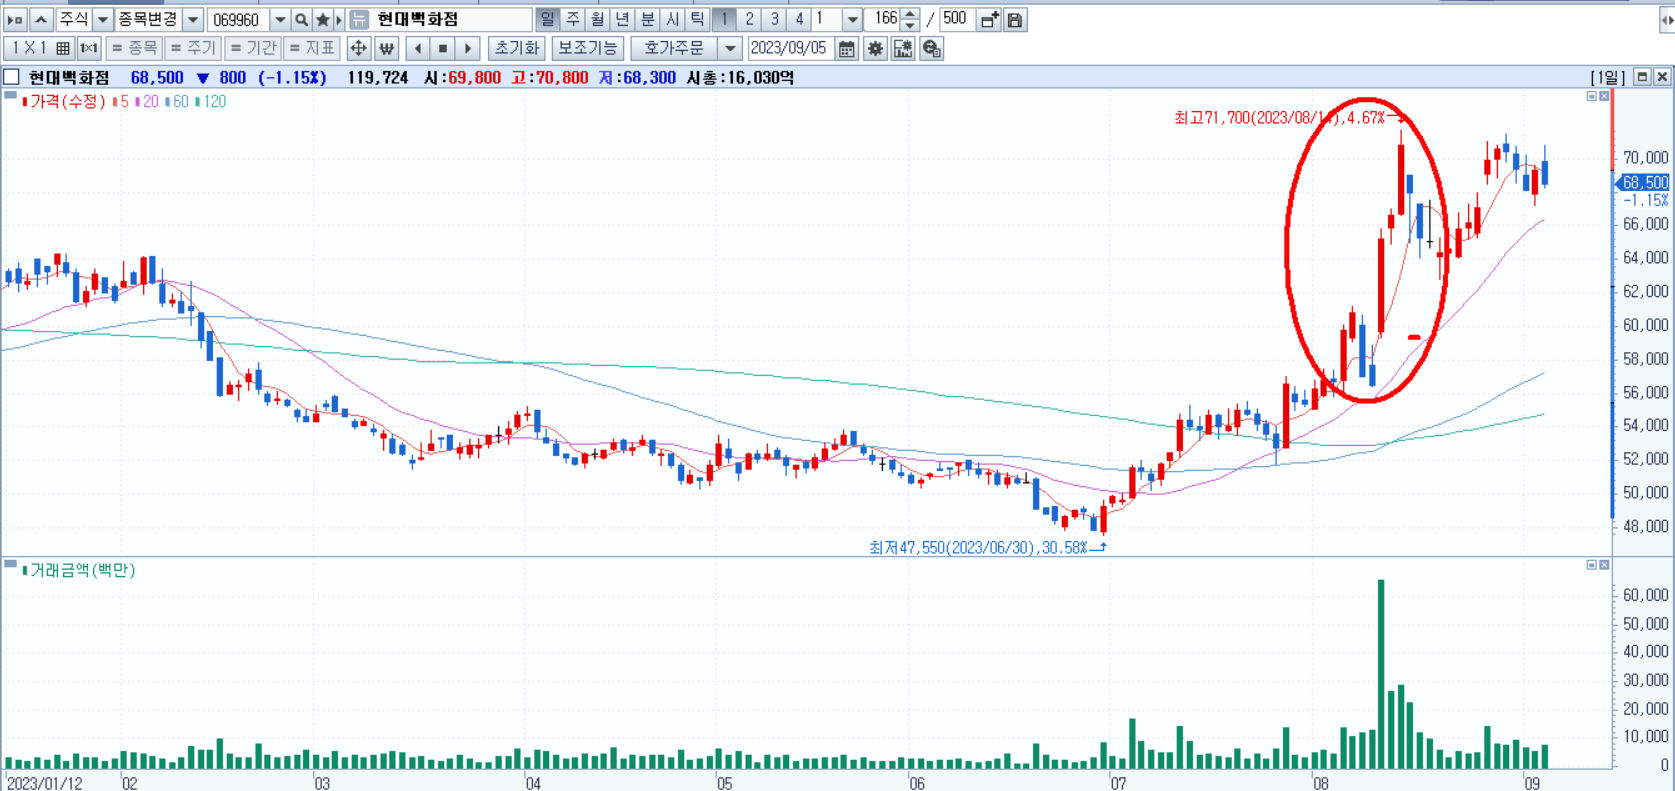Viewport: 1675px width, 791px height.
Task: Click 호가주문 button
Action: coord(675,48)
